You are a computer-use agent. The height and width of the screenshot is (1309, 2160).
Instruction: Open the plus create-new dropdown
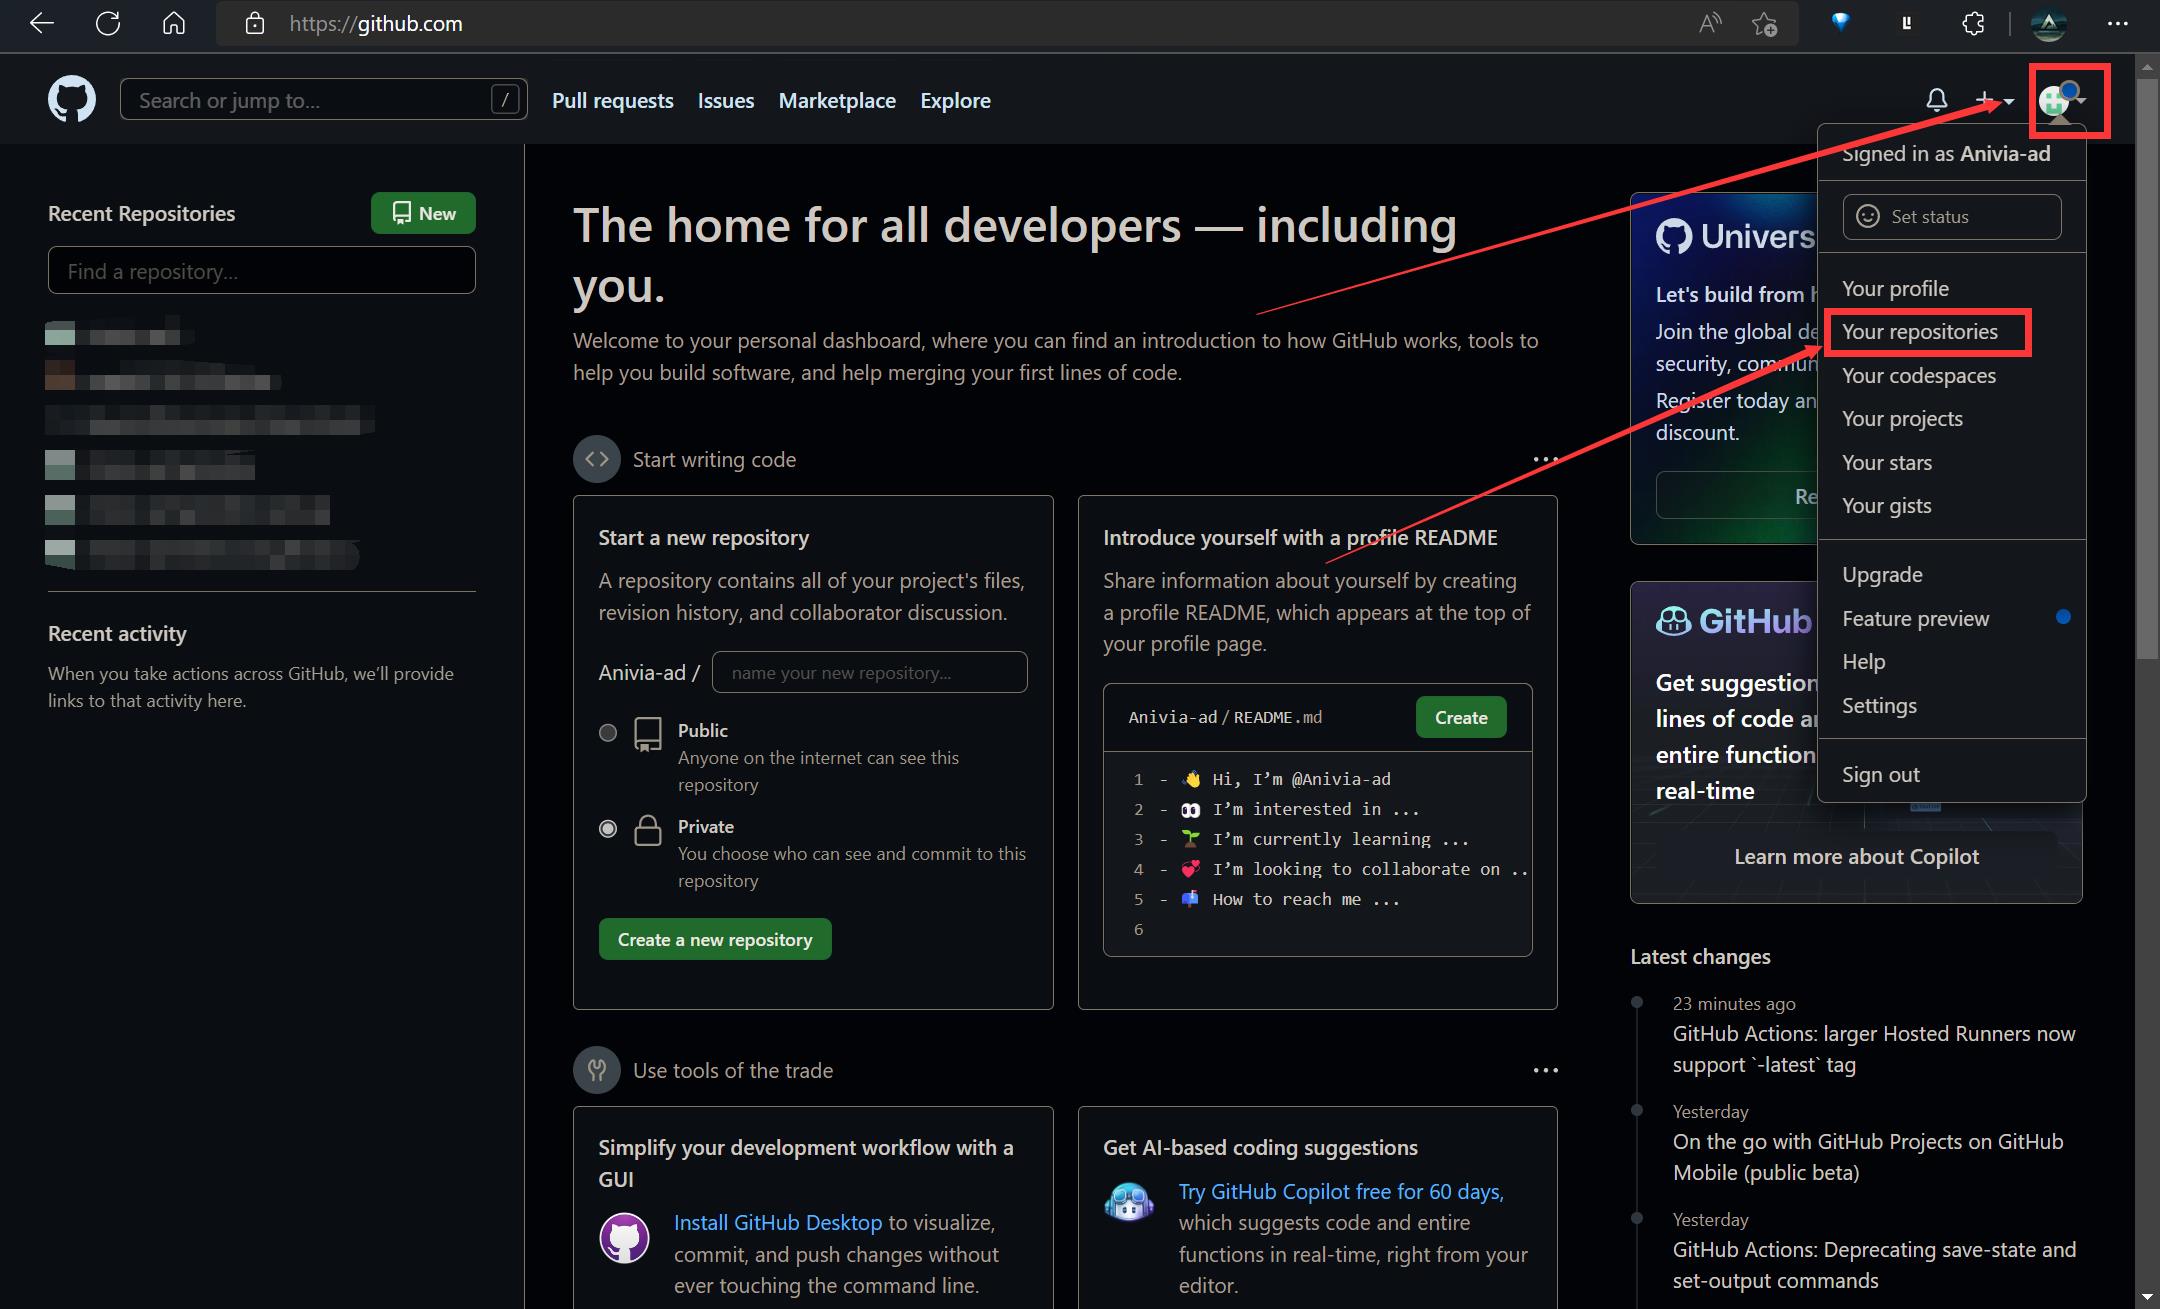[1994, 100]
